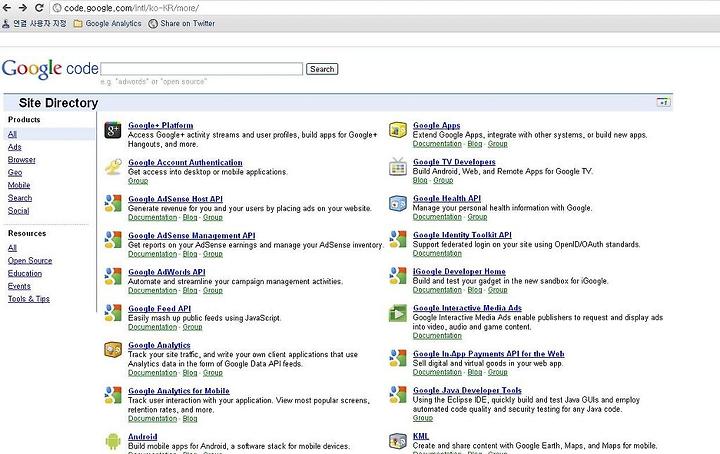This screenshot has height=454, width=720.
Task: Open the Google Feed API link
Action: (160, 308)
